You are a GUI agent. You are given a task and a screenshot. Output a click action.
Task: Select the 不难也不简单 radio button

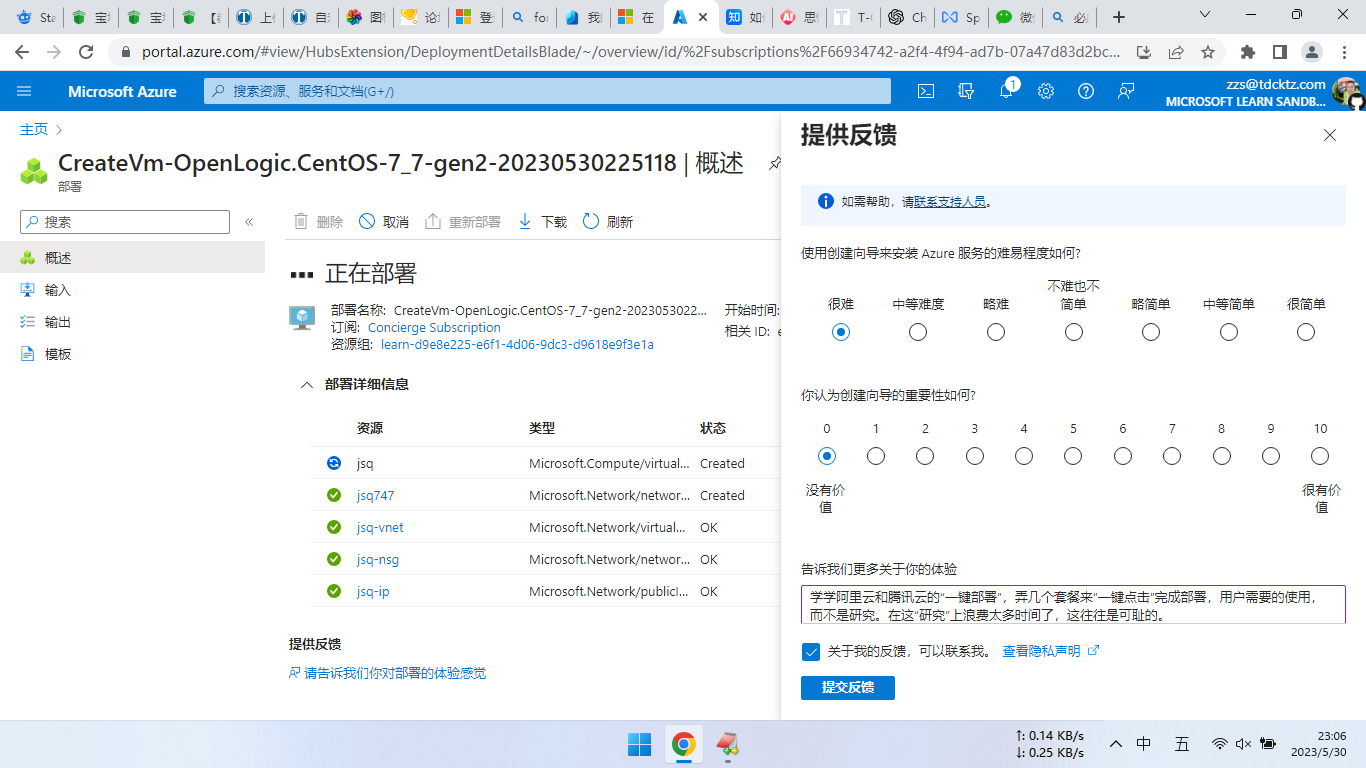click(x=1074, y=332)
